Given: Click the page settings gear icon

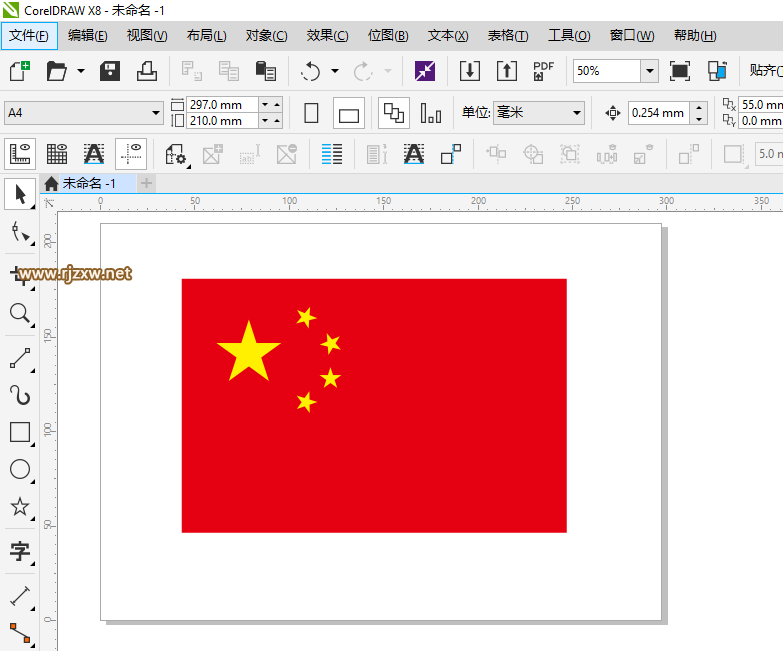Looking at the screenshot, I should pos(176,154).
